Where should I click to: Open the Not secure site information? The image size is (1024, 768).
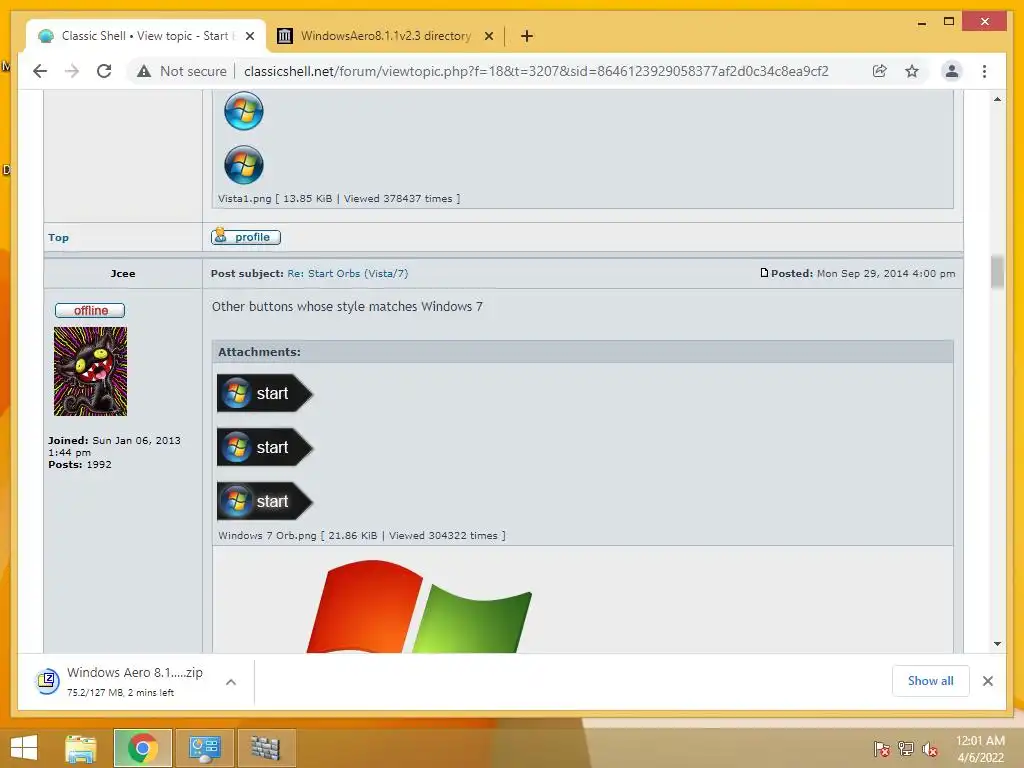[x=182, y=71]
